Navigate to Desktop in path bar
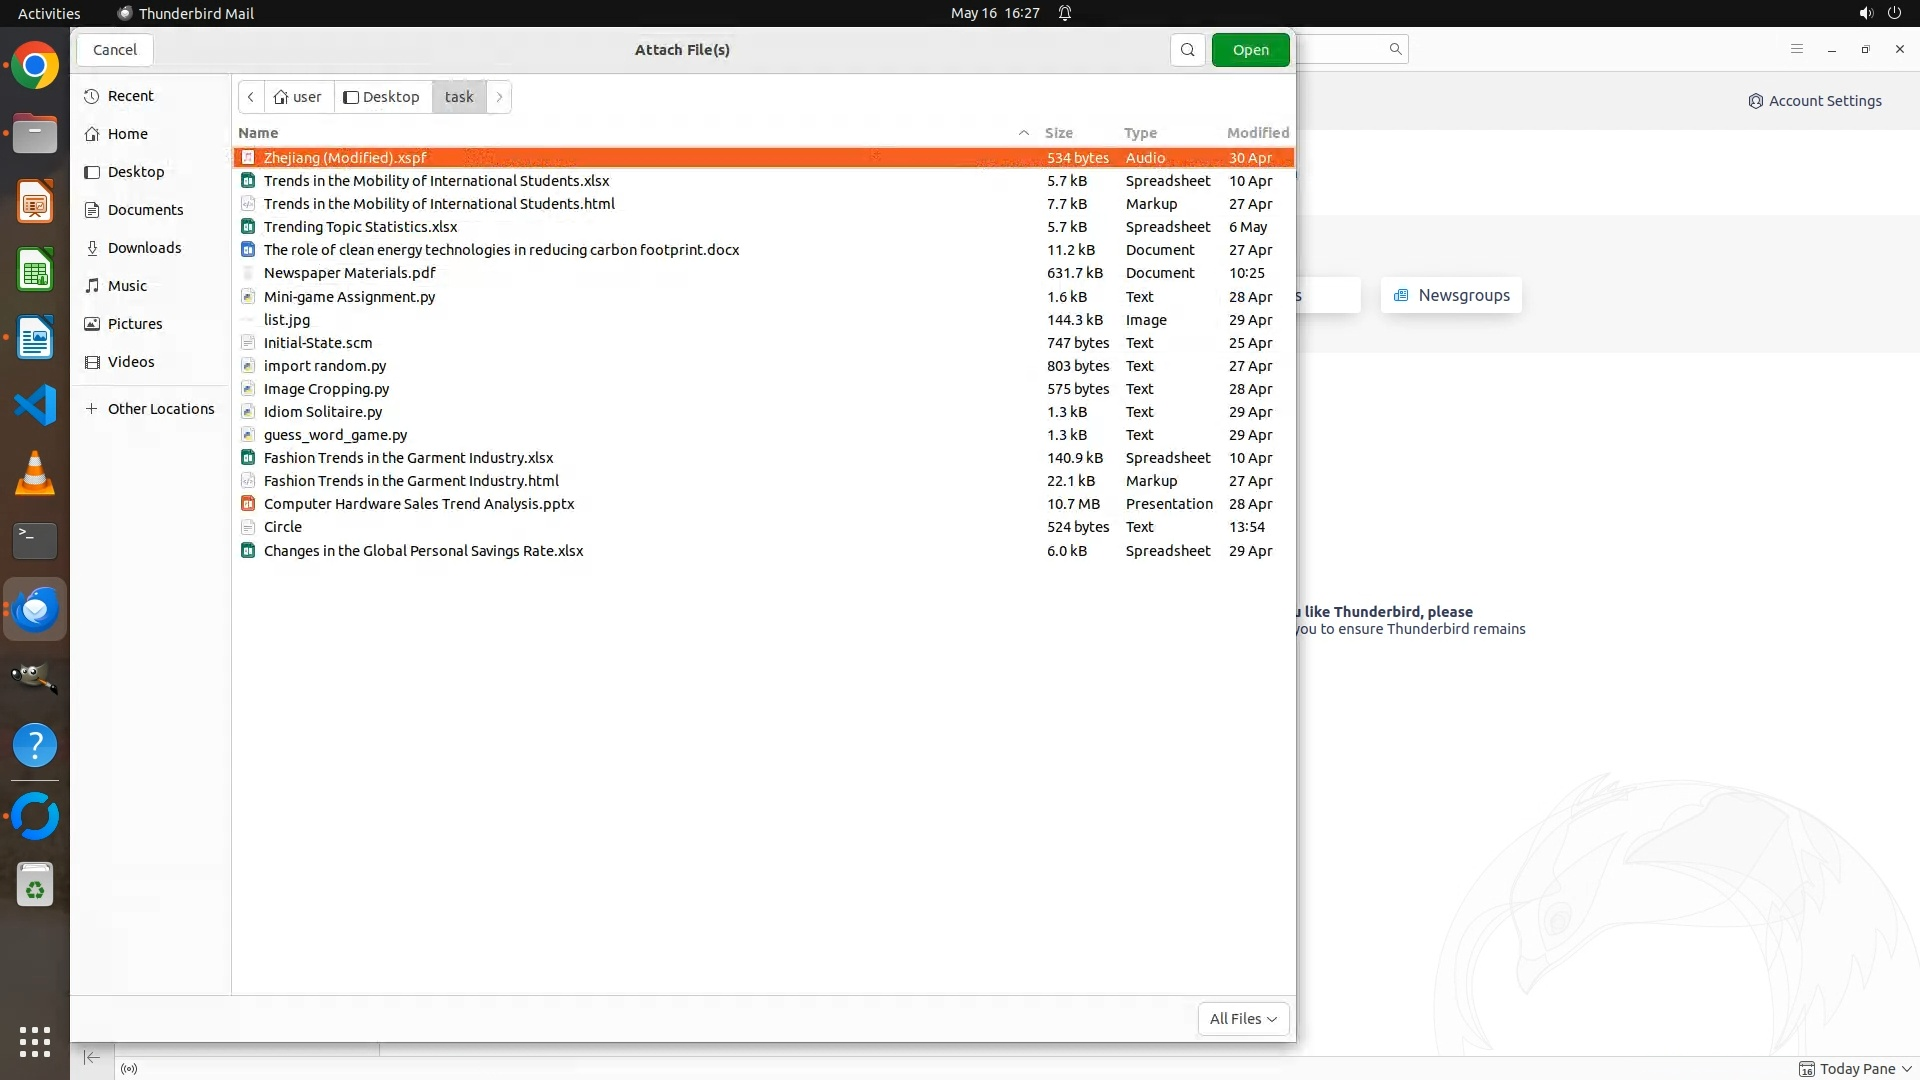Image resolution: width=1920 pixels, height=1080 pixels. pyautogui.click(x=382, y=97)
